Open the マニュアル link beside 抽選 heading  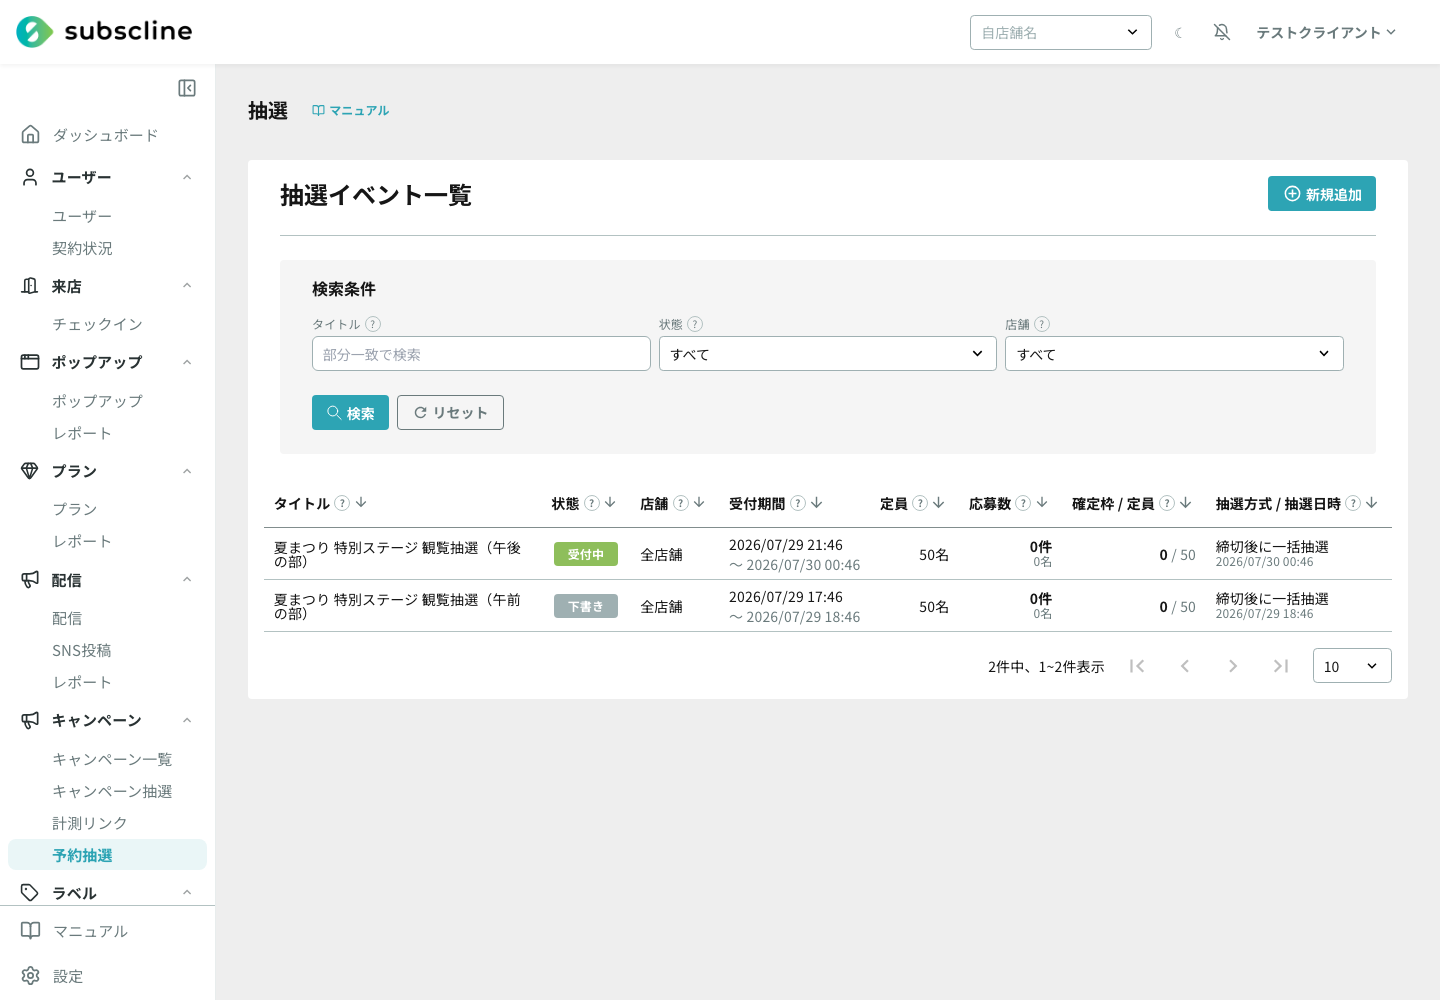[x=350, y=111]
